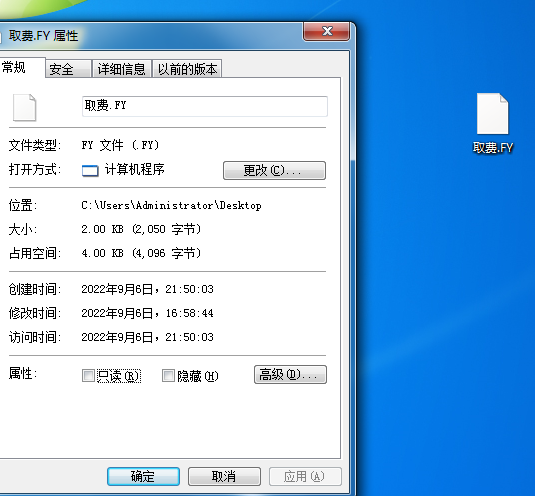Enable the 只读(R) checkbox
Image resolution: width=535 pixels, height=496 pixels.
pos(88,376)
